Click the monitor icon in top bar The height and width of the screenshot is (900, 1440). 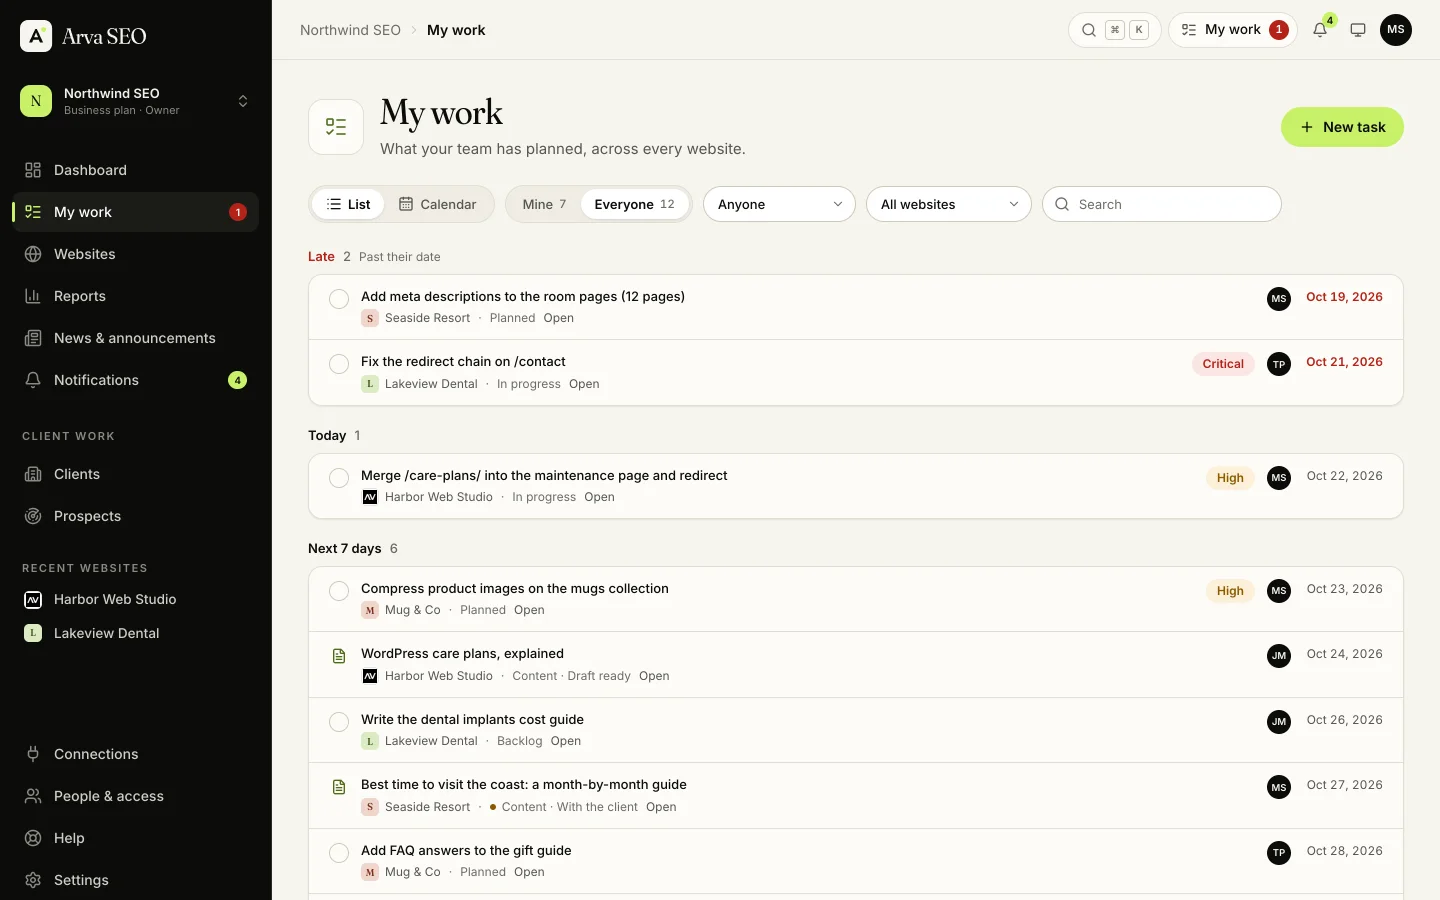click(x=1358, y=30)
